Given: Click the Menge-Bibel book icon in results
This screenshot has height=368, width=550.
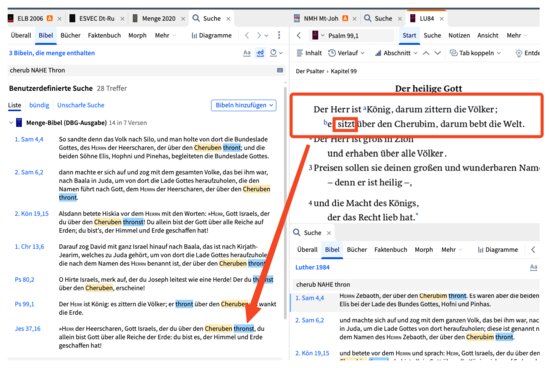Looking at the screenshot, I should [x=19, y=123].
